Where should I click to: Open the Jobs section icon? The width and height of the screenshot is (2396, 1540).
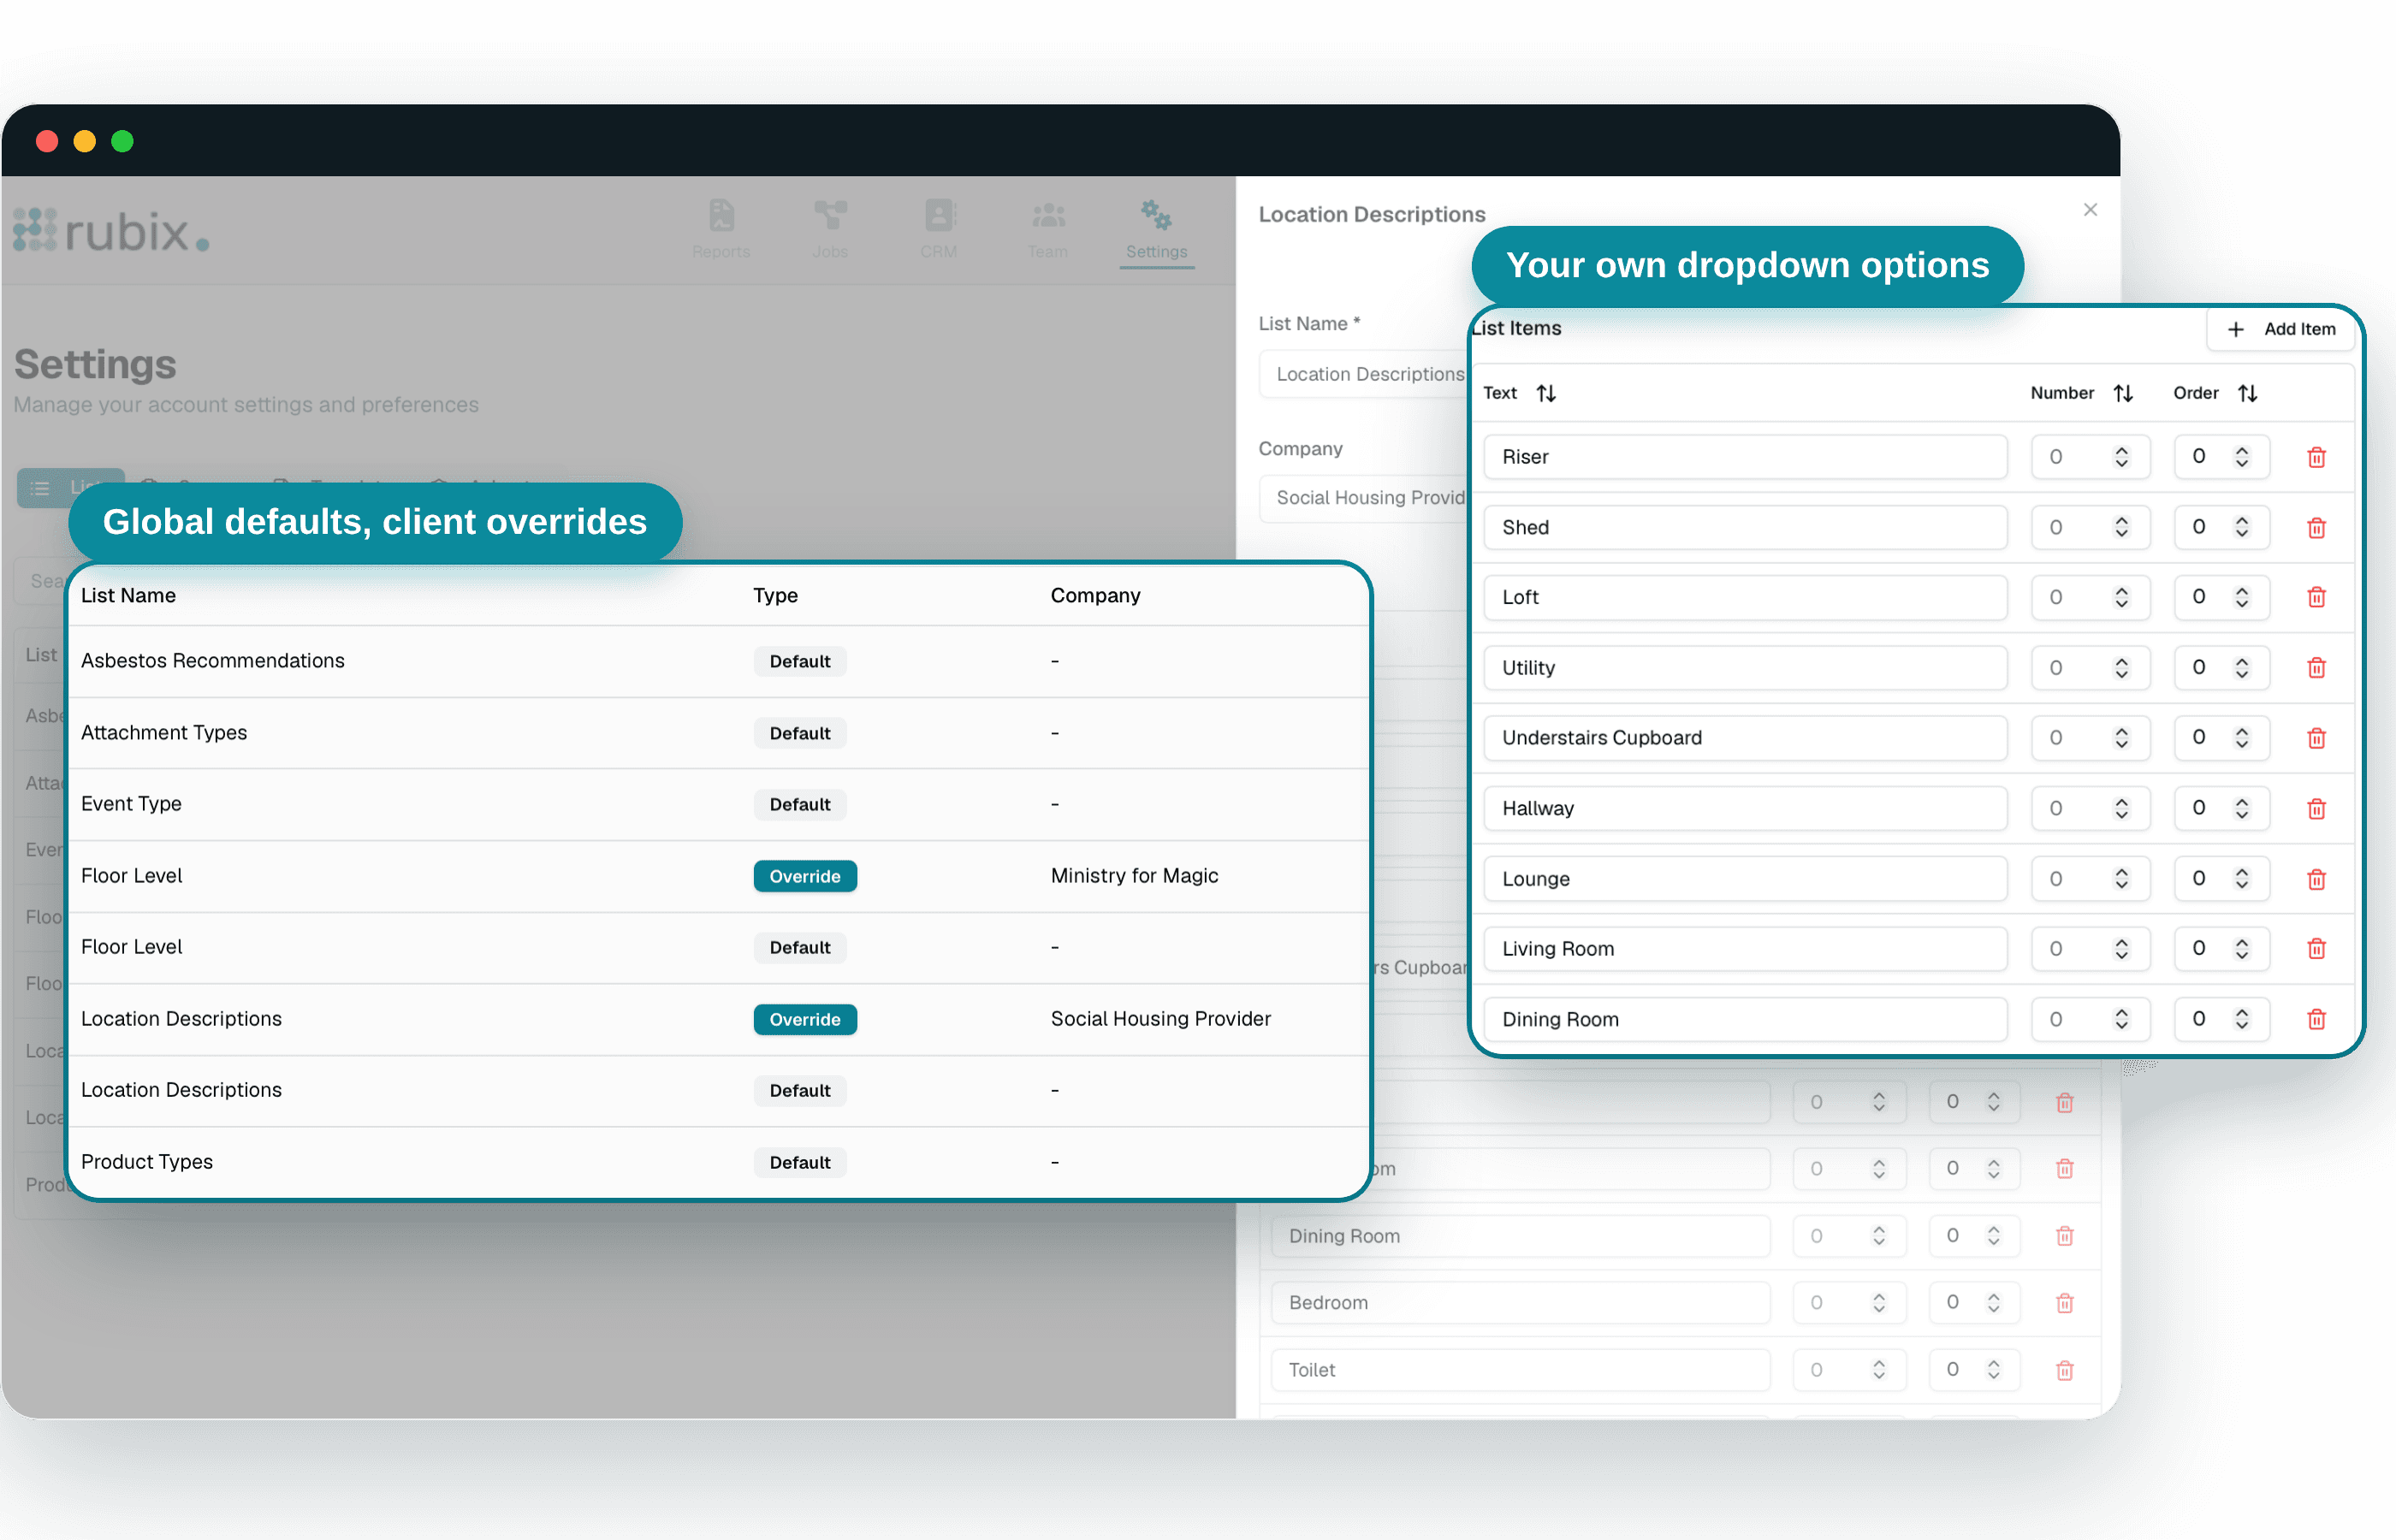pyautogui.click(x=830, y=215)
